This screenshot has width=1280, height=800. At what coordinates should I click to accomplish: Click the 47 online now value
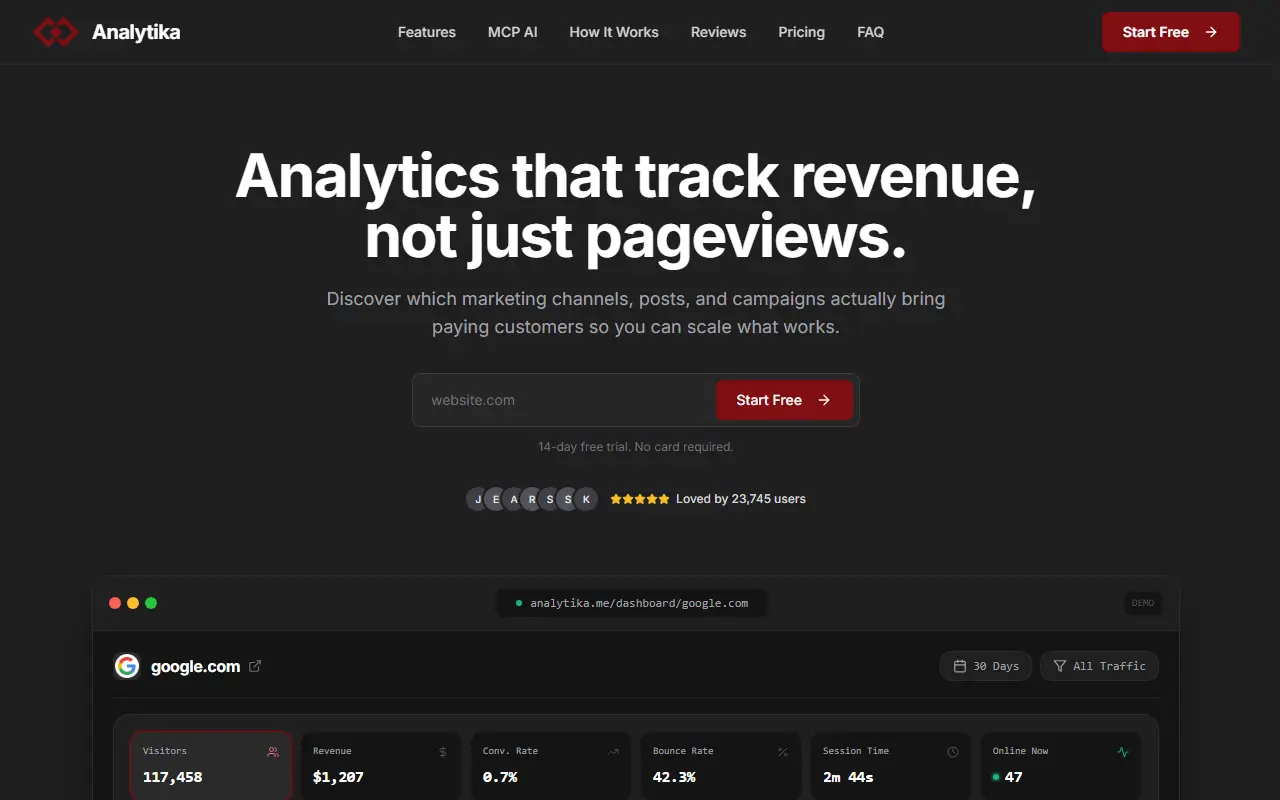[1014, 777]
